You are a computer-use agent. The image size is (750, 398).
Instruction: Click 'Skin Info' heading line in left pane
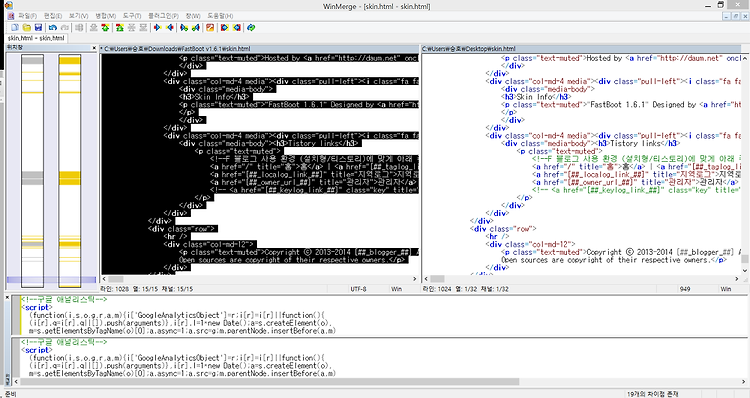click(x=215, y=97)
